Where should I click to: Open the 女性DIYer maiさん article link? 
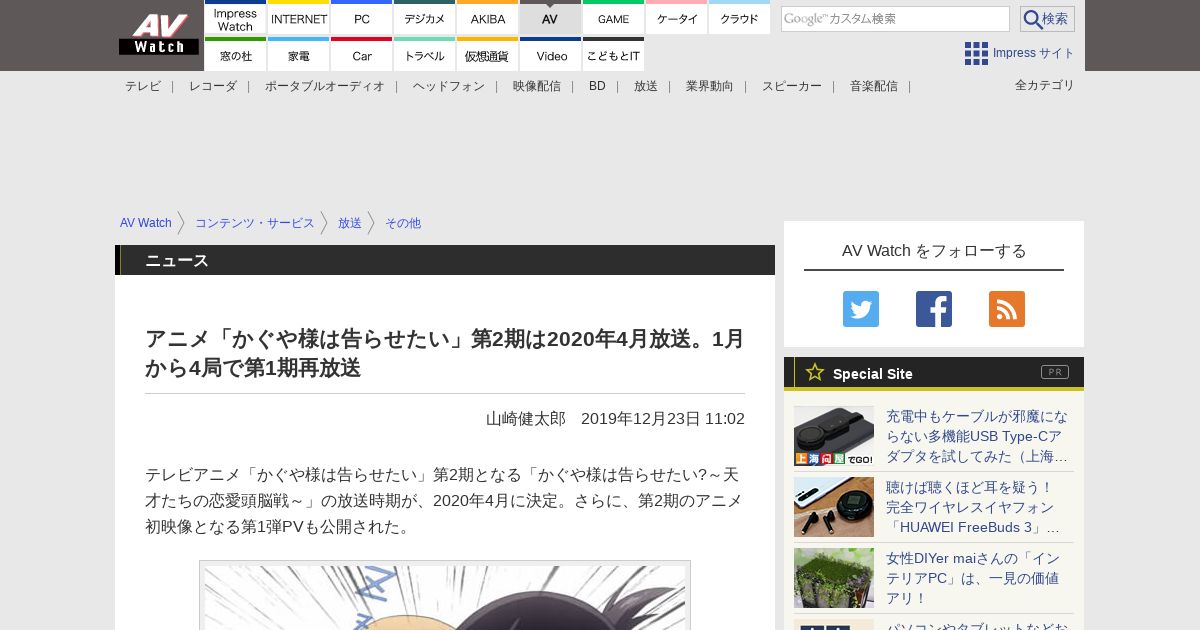tap(973, 578)
